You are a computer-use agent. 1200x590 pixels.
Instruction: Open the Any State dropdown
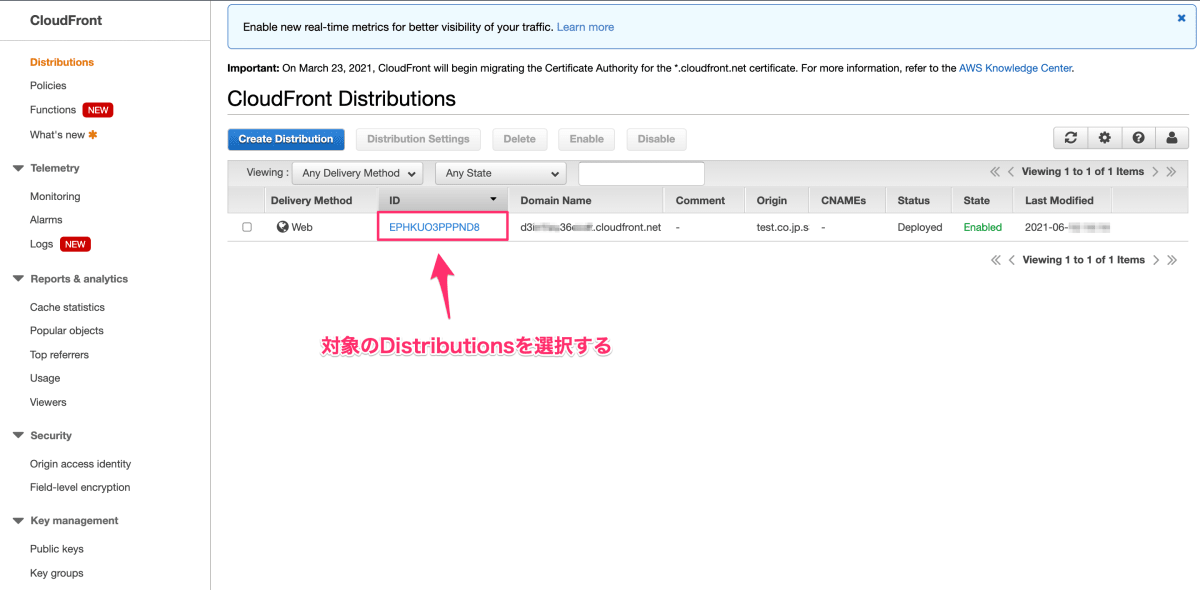[x=501, y=173]
